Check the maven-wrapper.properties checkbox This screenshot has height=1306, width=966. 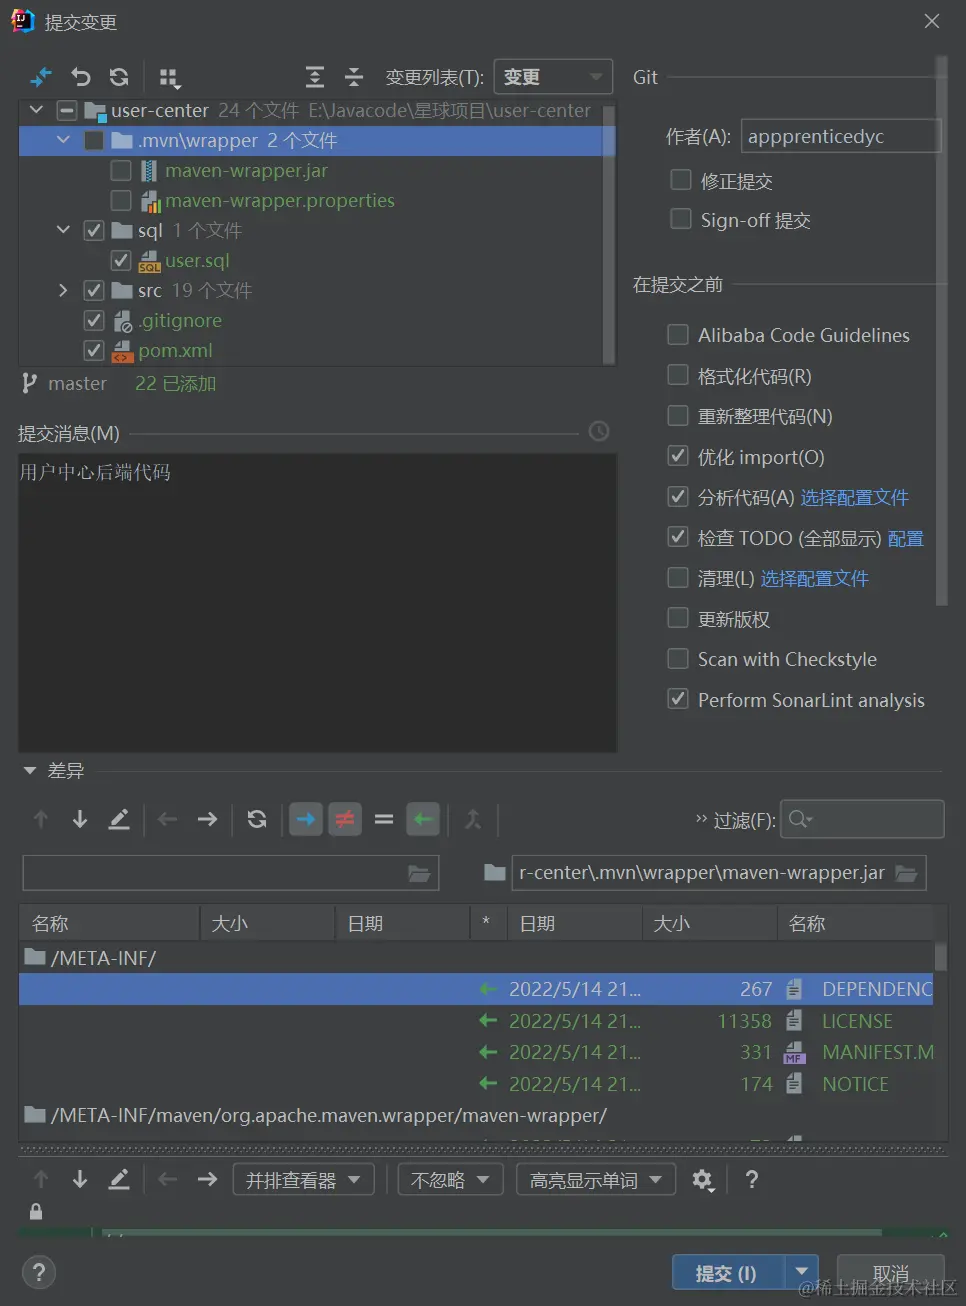click(121, 200)
